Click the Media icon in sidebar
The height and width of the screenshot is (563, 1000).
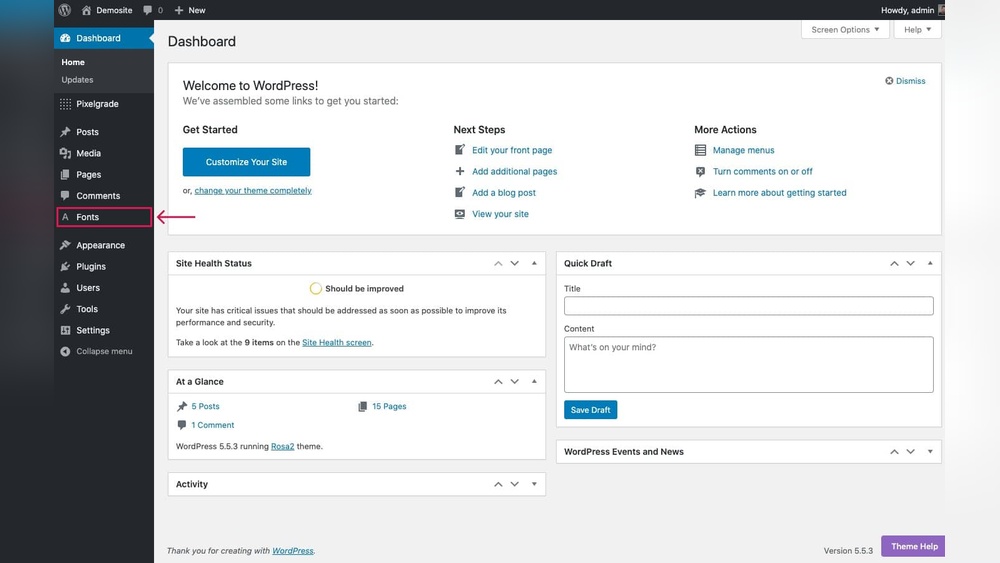click(x=65, y=153)
